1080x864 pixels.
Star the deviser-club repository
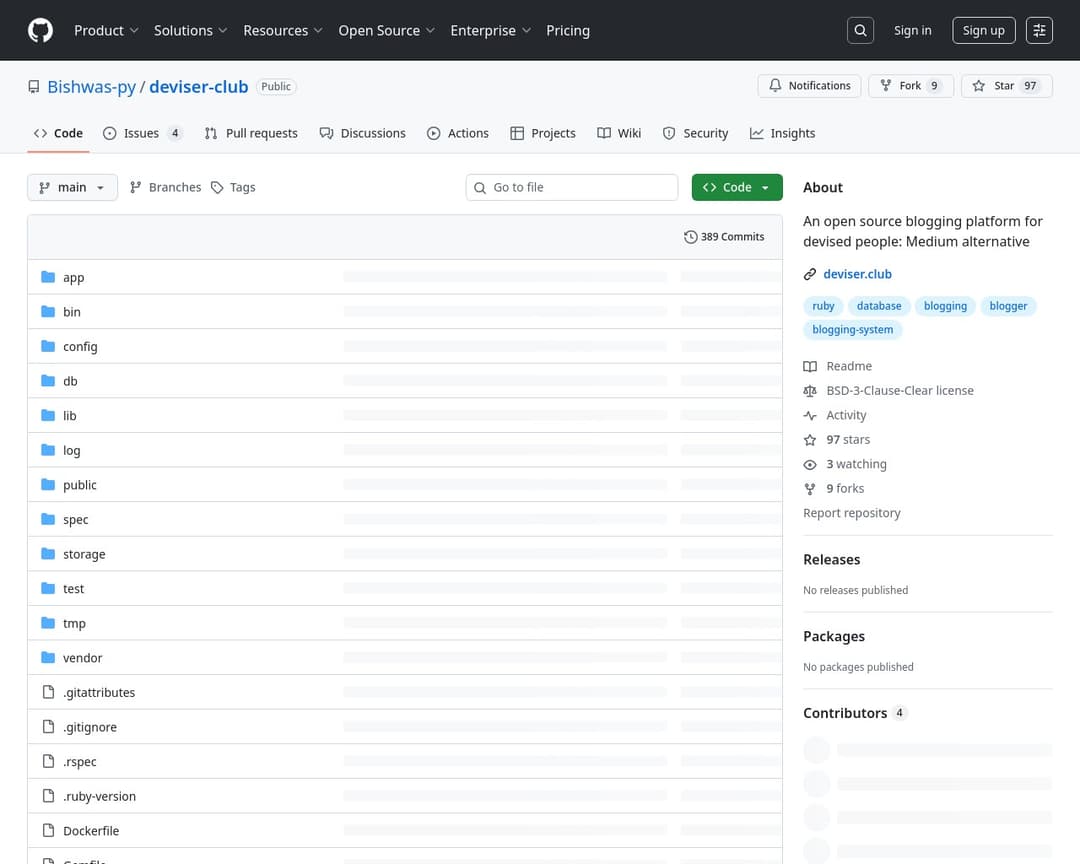tap(1006, 86)
